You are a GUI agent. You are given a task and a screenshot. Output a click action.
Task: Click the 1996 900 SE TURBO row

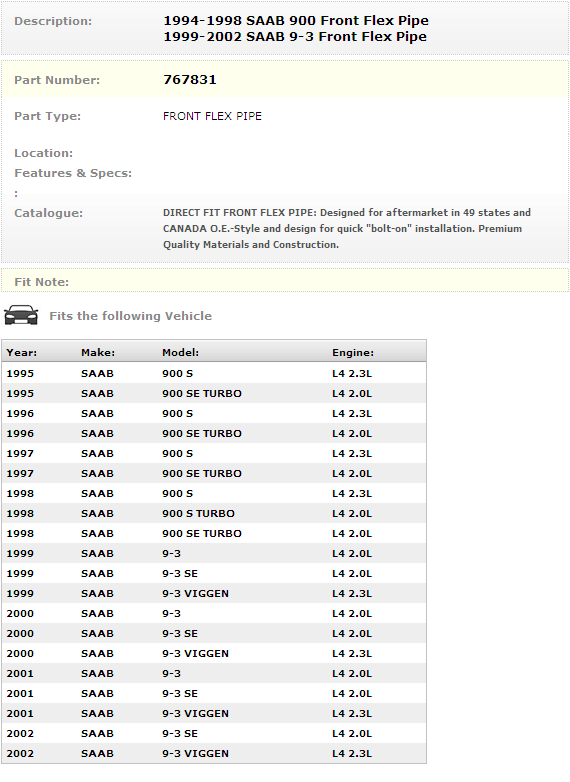(x=214, y=433)
